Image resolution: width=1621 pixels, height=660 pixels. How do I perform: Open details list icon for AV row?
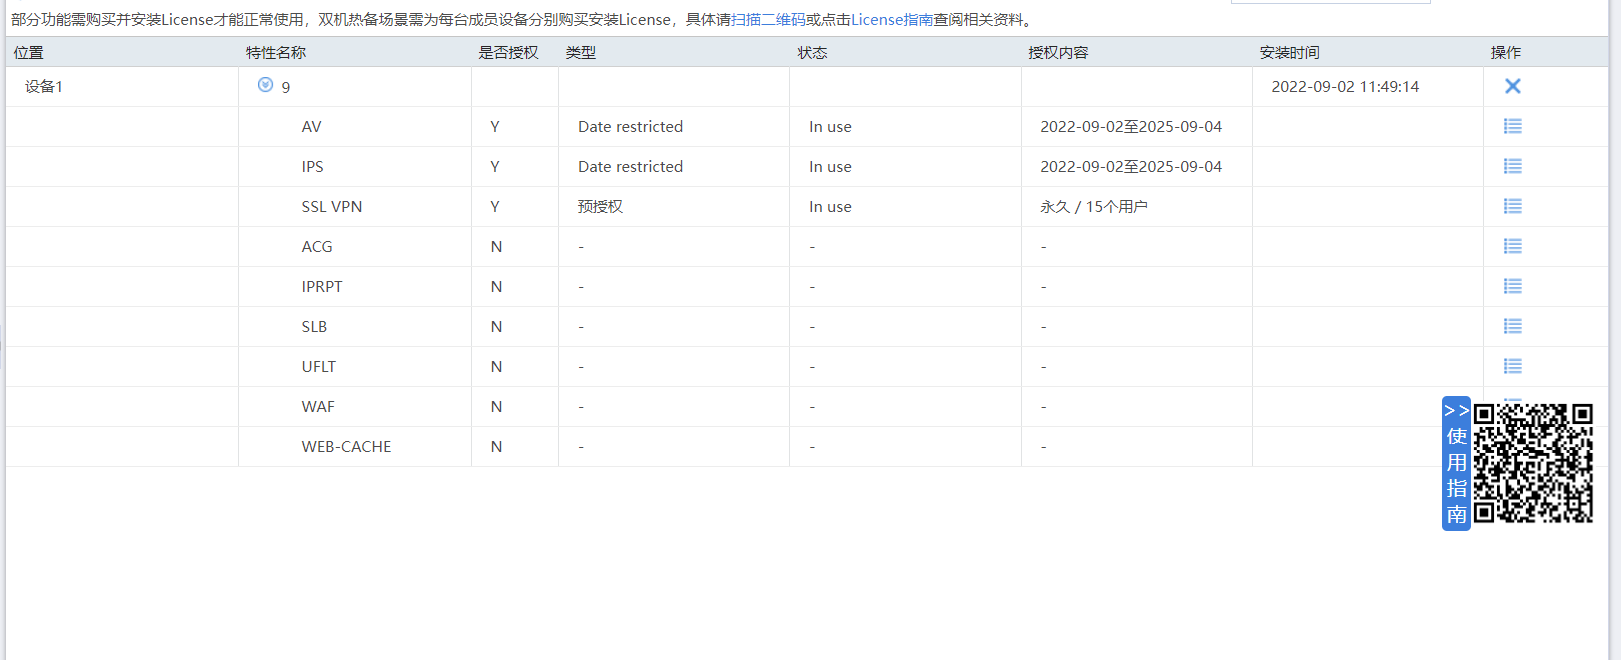coord(1512,126)
